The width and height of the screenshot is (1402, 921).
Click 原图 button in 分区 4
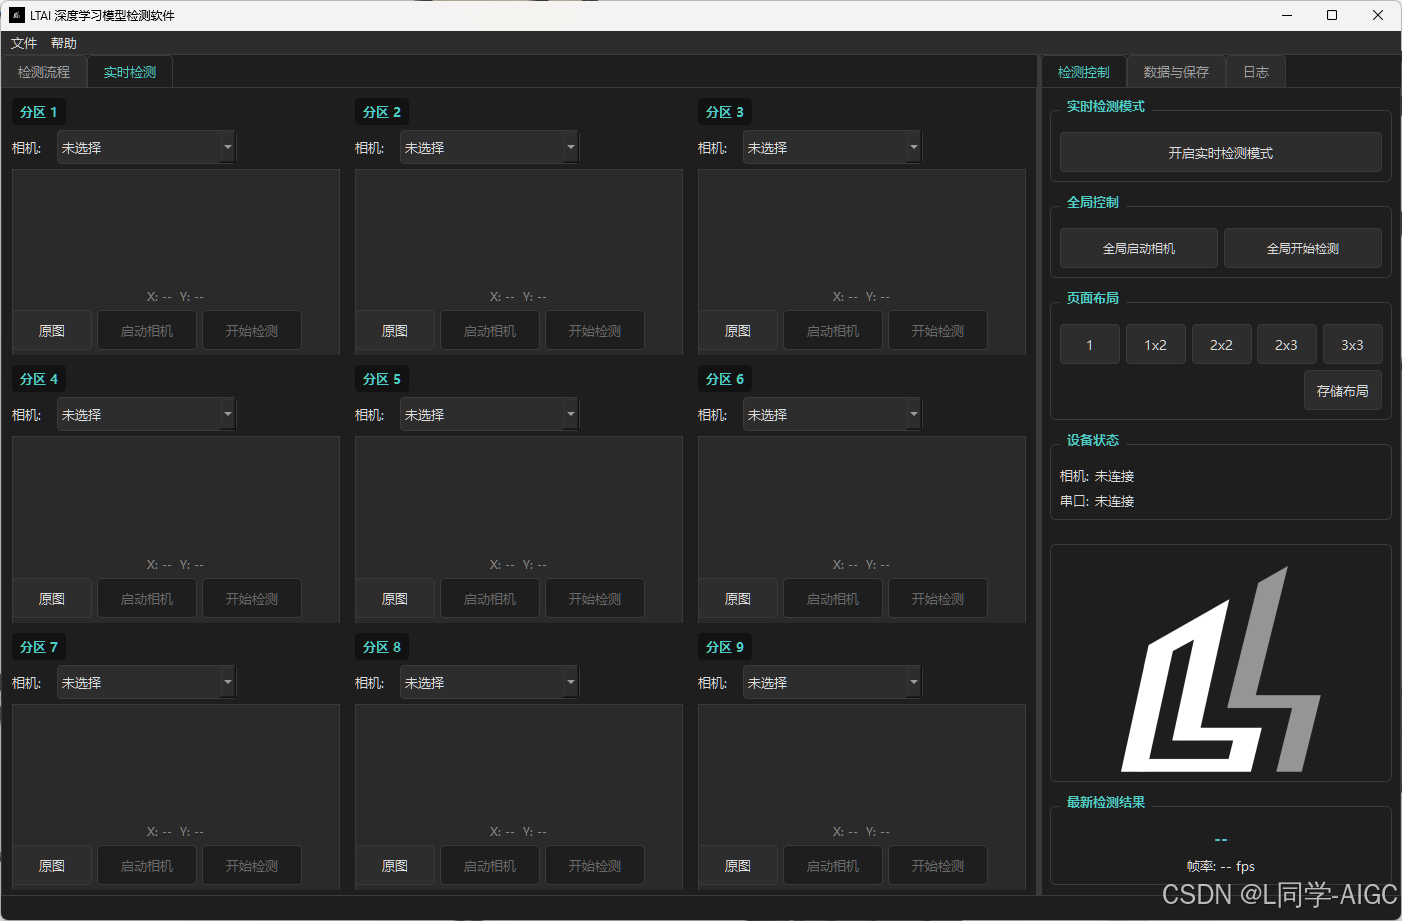[x=52, y=599]
